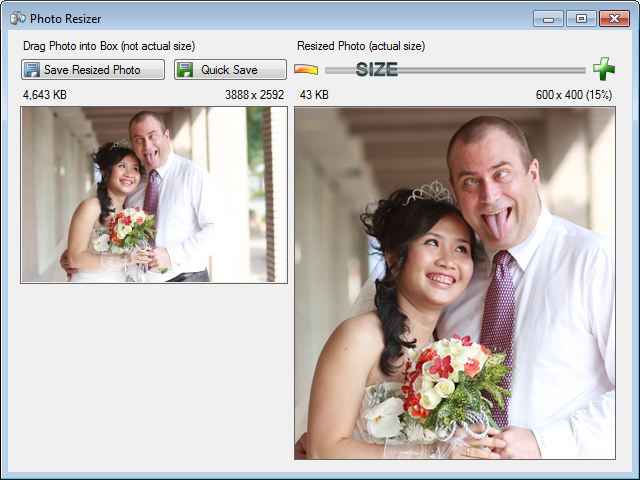640x480 pixels.
Task: Click the resized photo preview image
Action: [x=455, y=283]
